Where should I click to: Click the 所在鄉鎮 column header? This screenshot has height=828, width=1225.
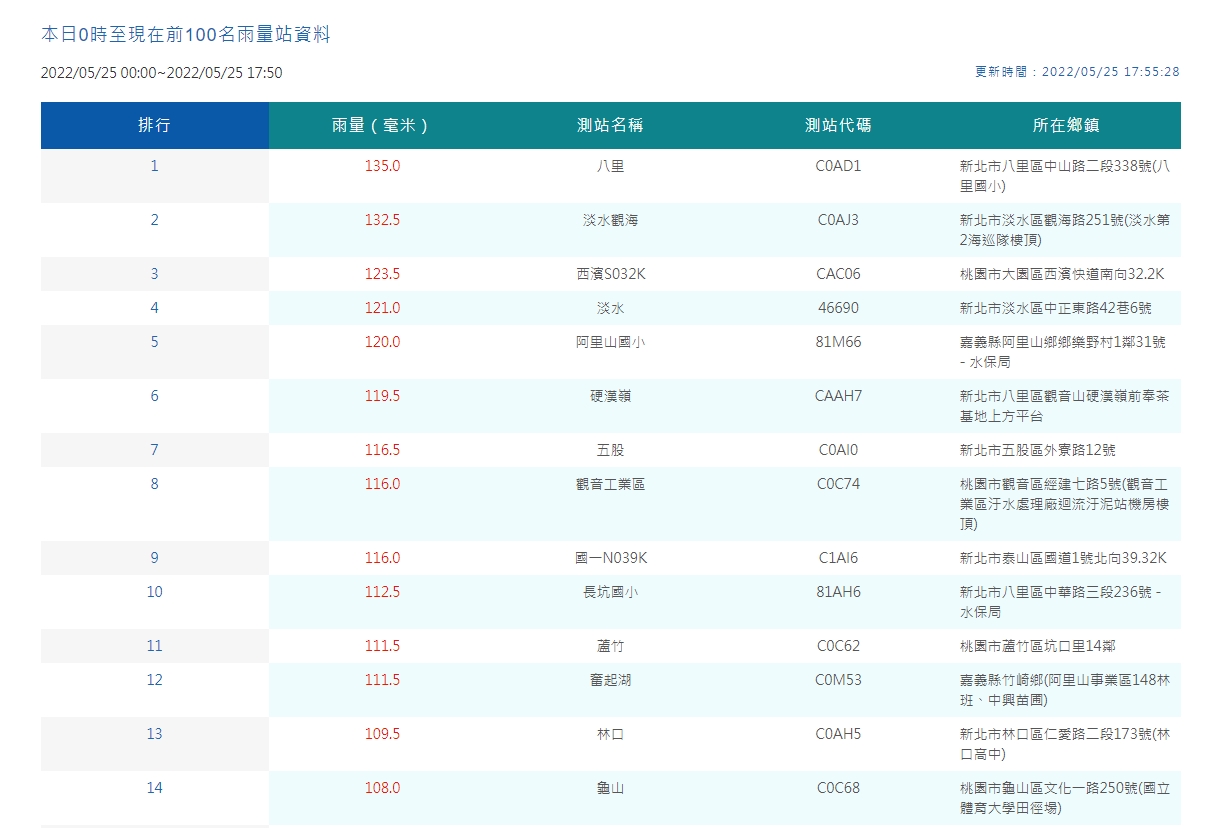pyautogui.click(x=1066, y=125)
